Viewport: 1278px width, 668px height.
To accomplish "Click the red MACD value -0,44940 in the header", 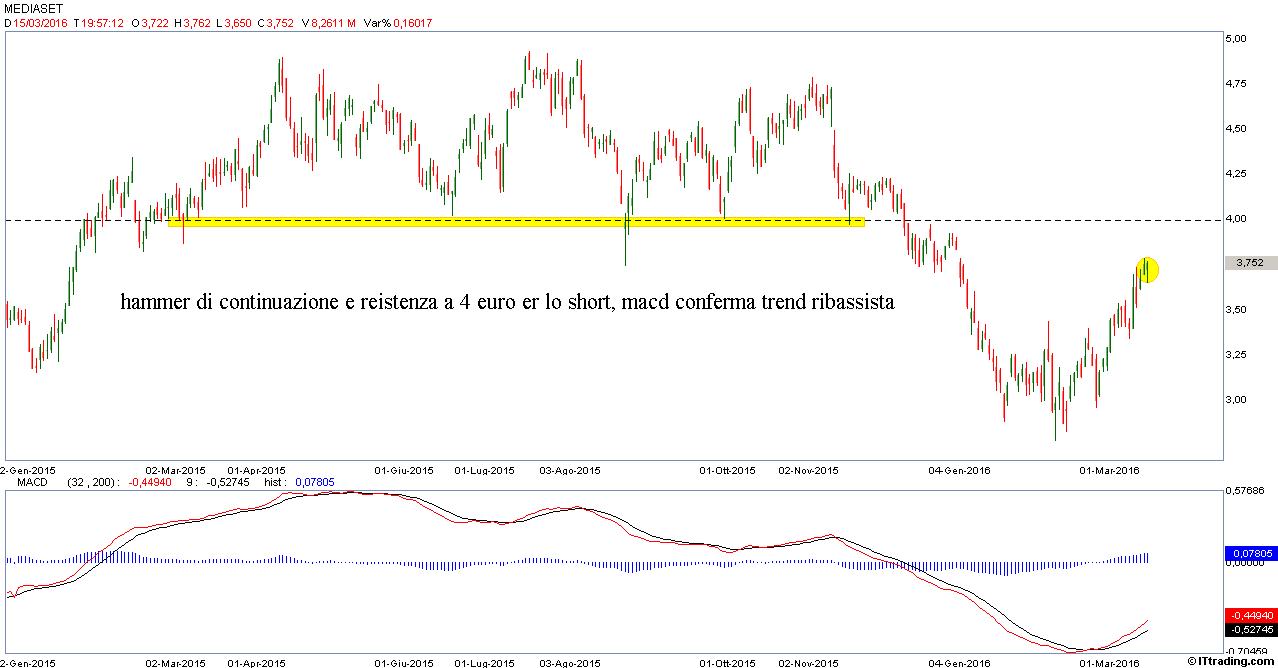I will tap(151, 482).
